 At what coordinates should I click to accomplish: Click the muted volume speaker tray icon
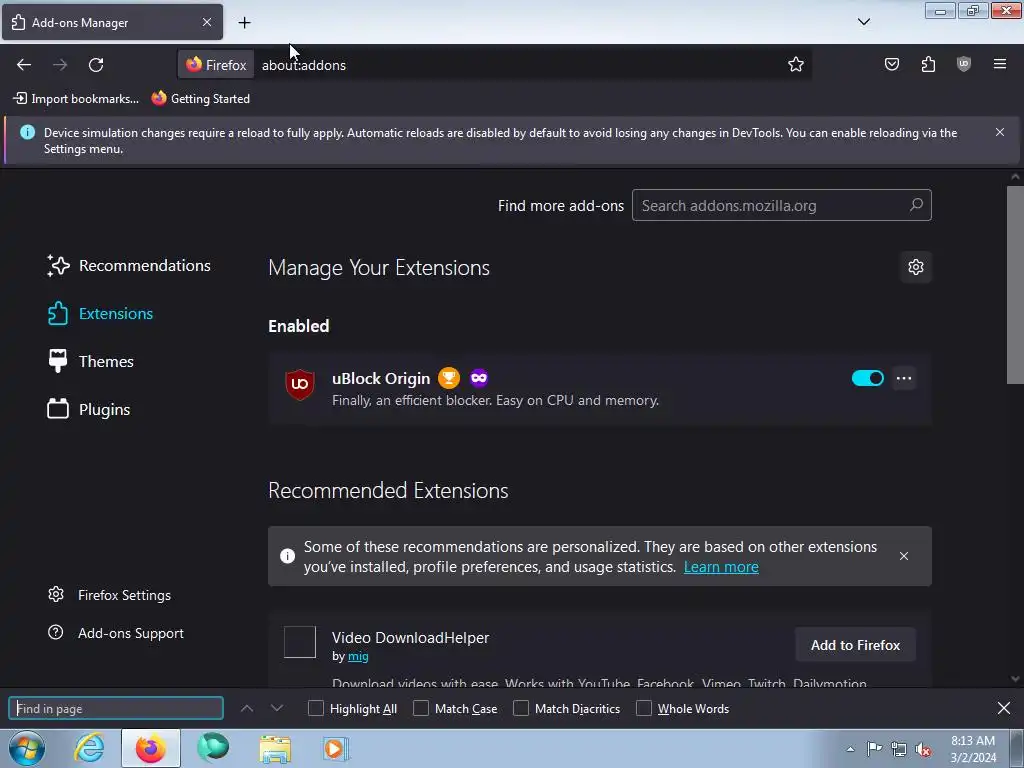pos(923,749)
